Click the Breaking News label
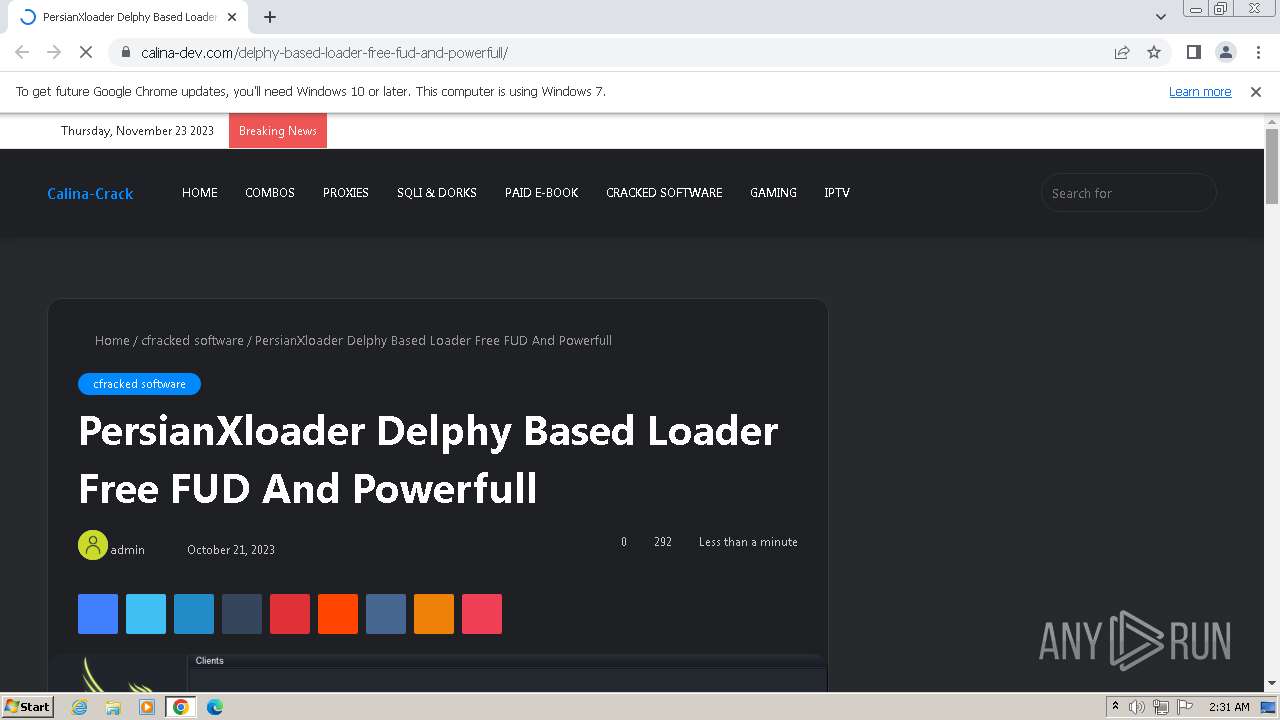 (x=278, y=131)
